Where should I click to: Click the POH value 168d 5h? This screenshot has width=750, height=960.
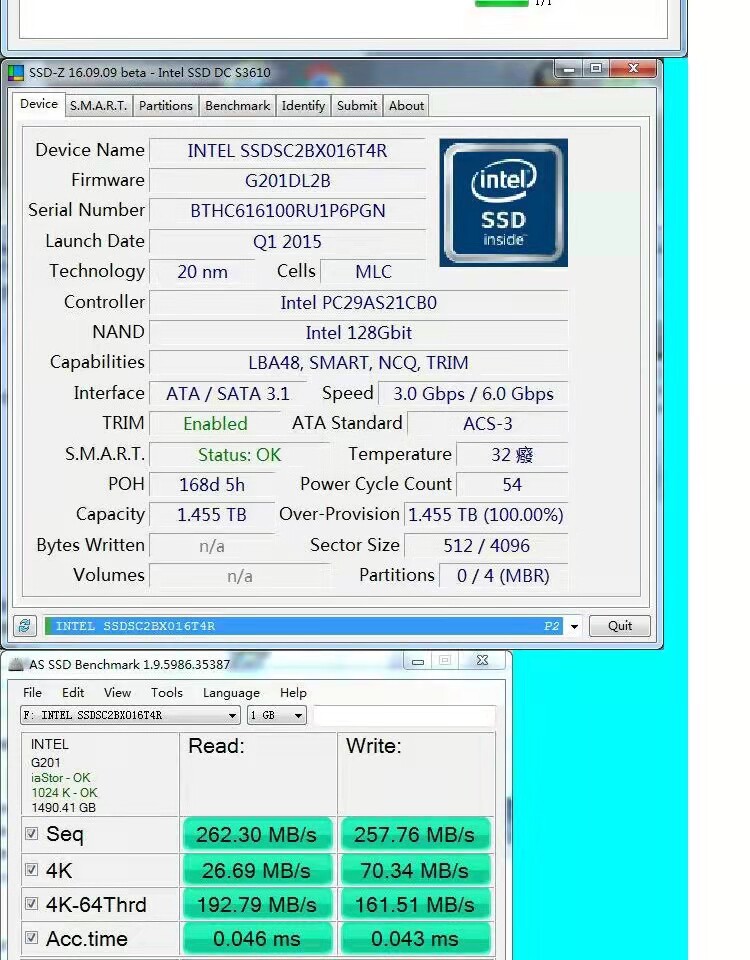point(212,484)
